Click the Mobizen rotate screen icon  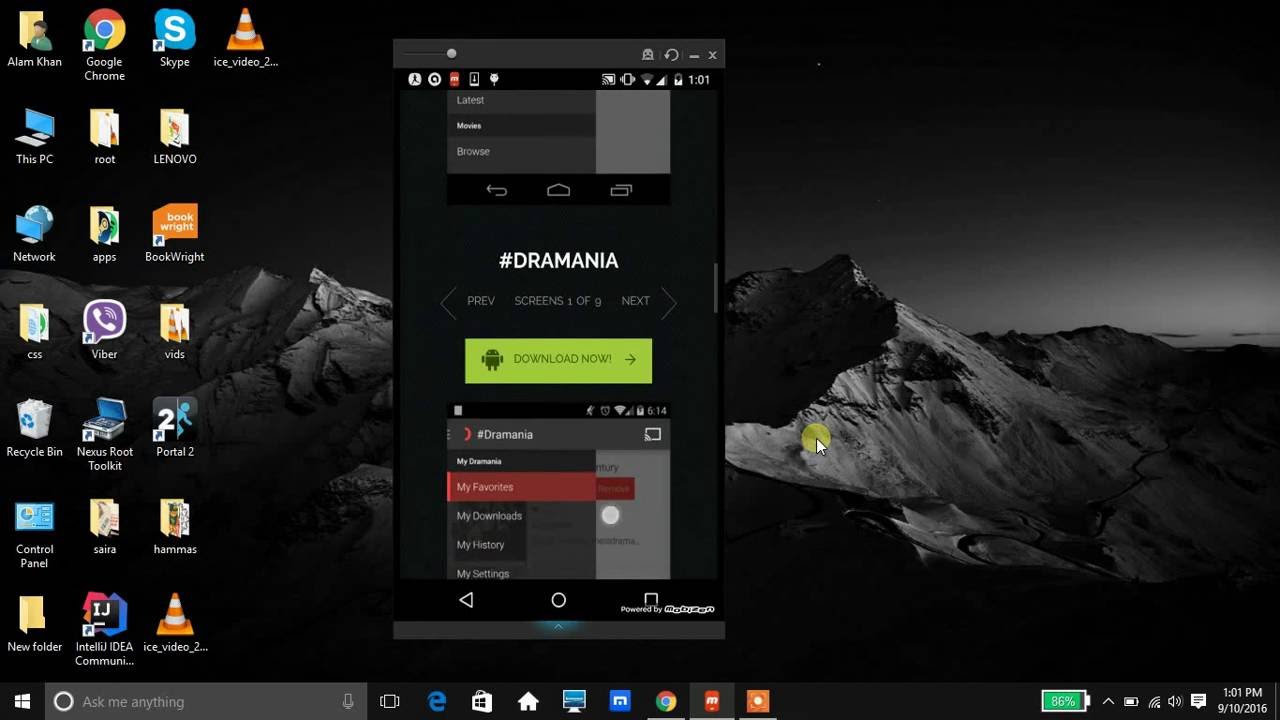(x=671, y=55)
